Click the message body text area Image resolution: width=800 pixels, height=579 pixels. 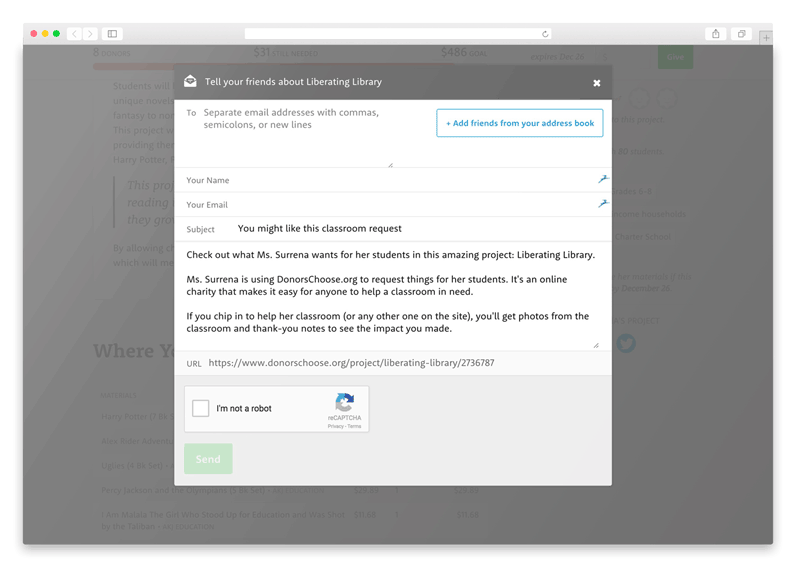[x=393, y=296]
